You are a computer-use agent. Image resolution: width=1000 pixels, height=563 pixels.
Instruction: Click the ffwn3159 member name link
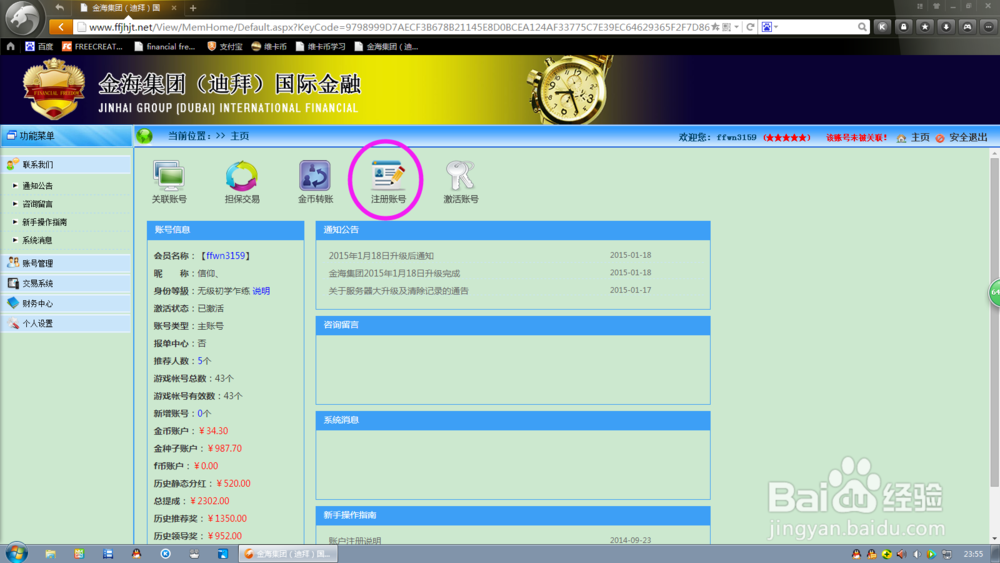226,256
